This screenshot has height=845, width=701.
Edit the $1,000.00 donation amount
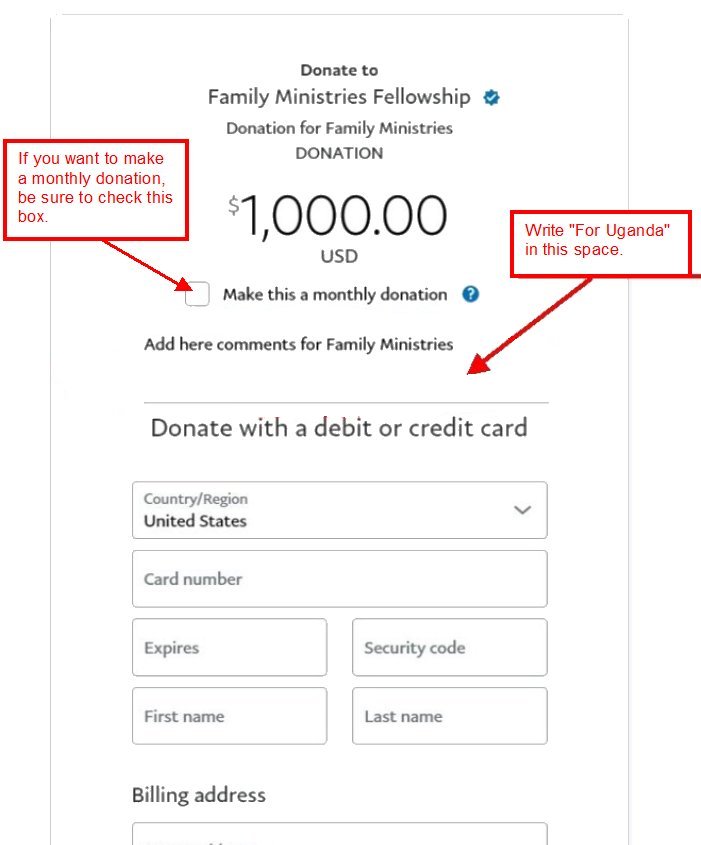(338, 215)
